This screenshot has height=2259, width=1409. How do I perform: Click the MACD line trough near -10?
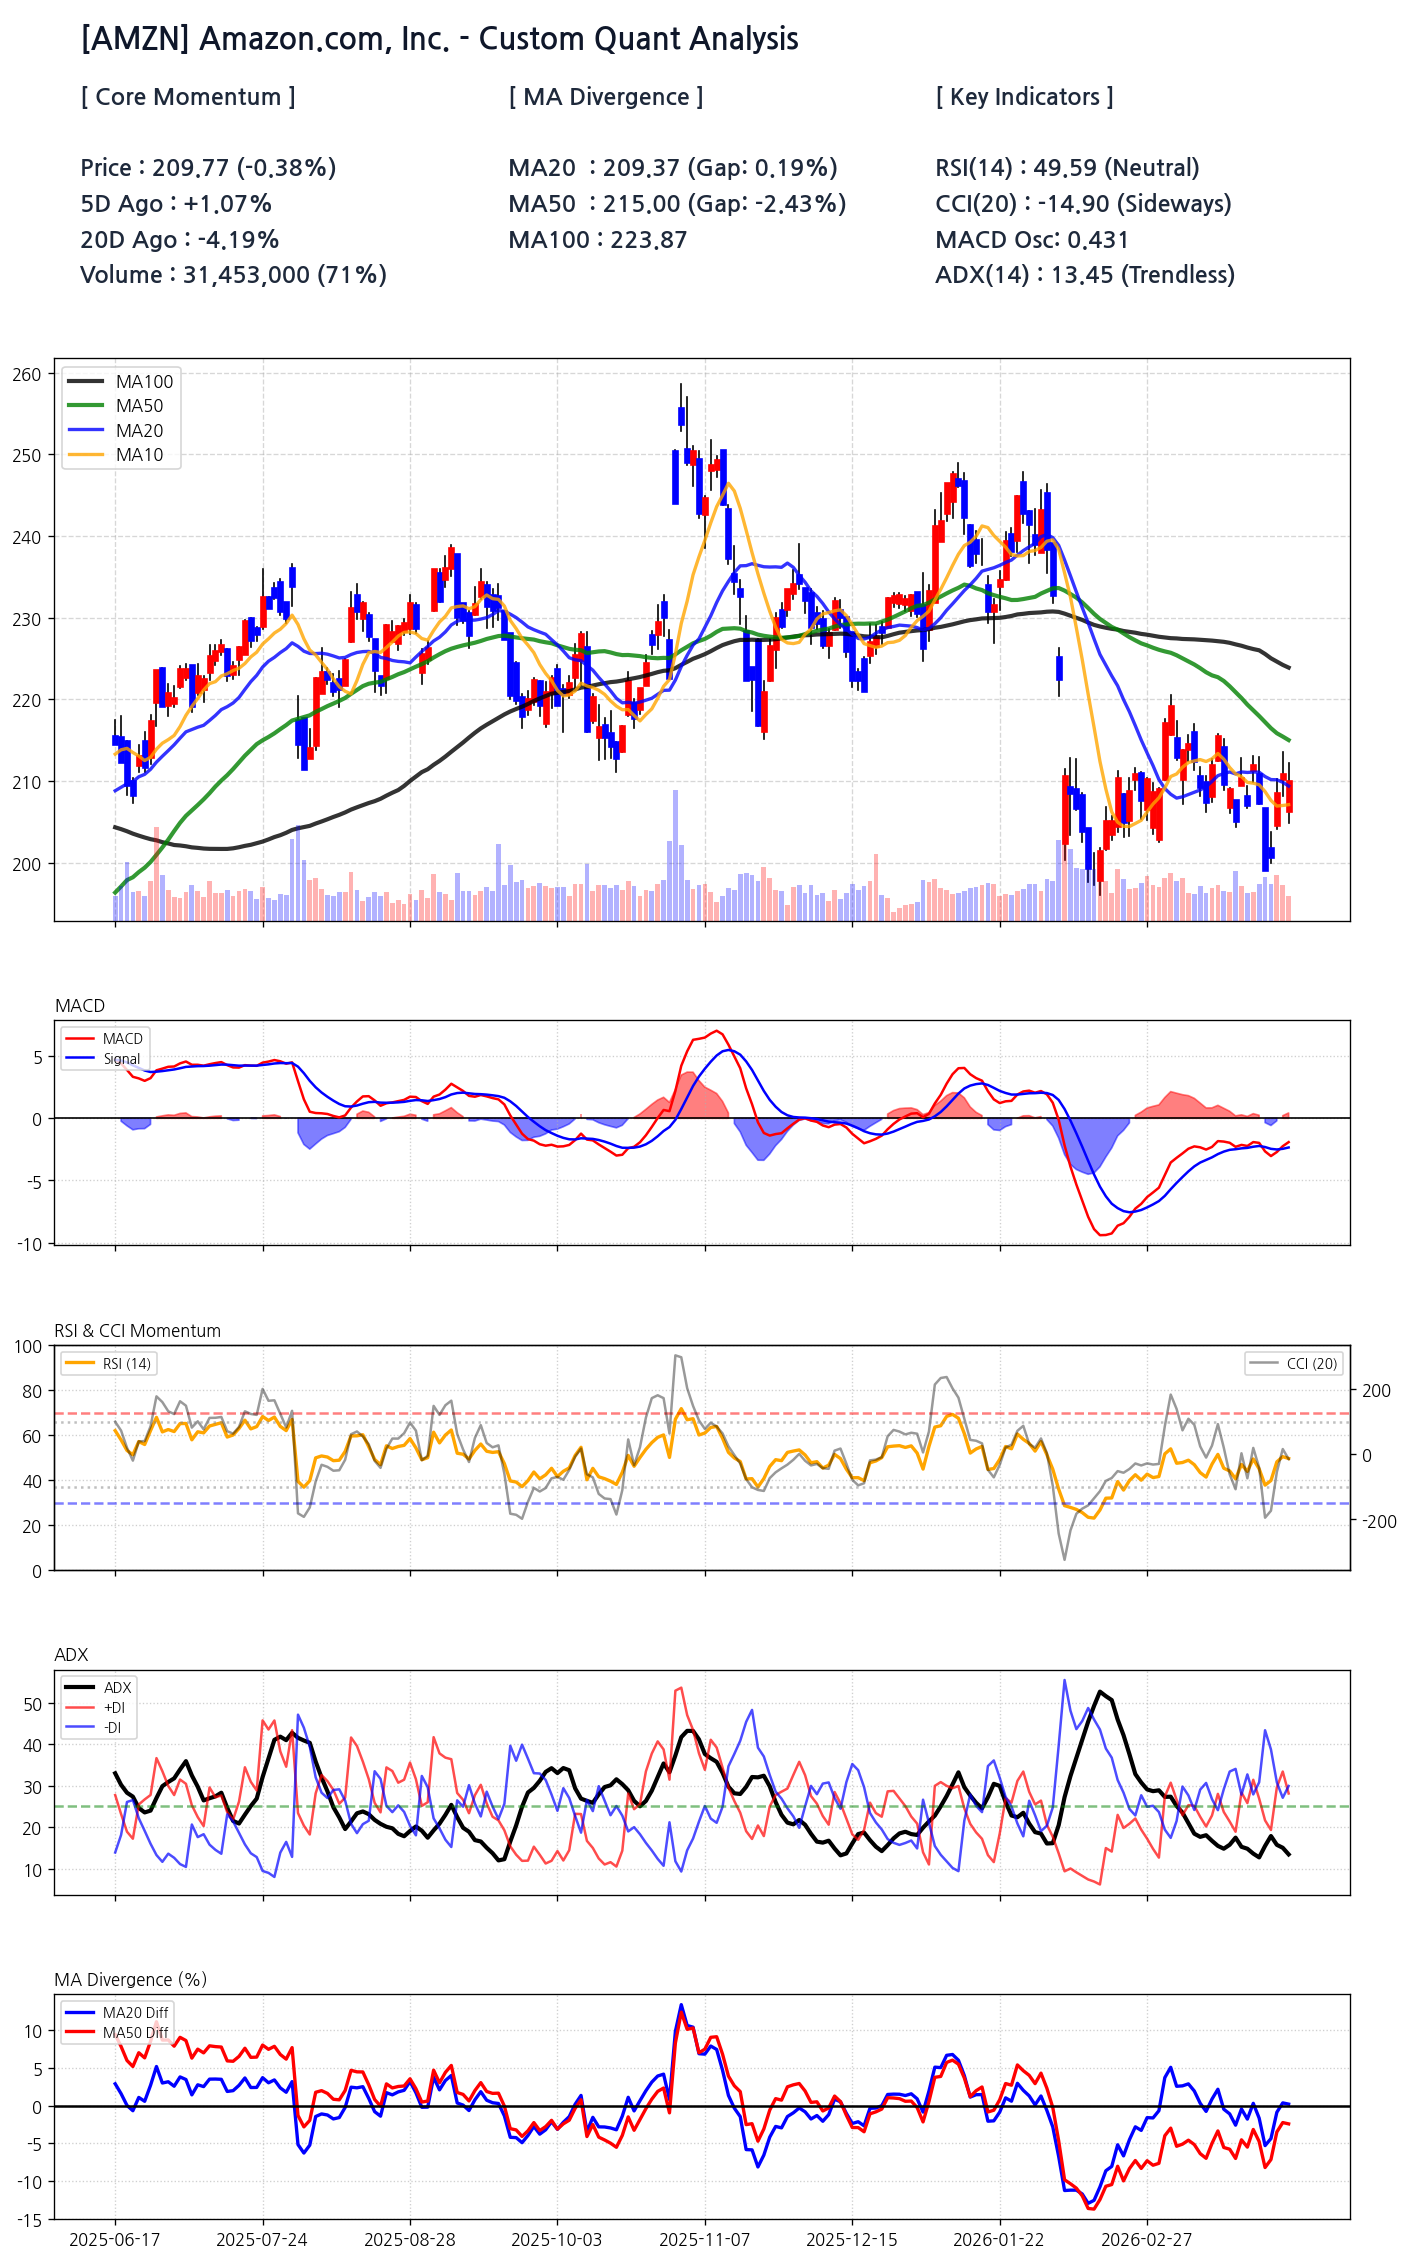pyautogui.click(x=1102, y=1234)
